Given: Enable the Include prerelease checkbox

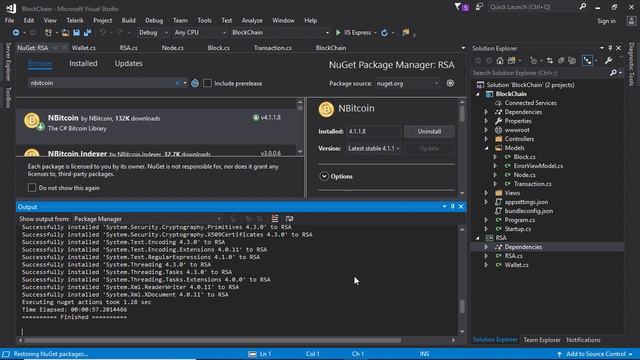Looking at the screenshot, I should pos(207,83).
